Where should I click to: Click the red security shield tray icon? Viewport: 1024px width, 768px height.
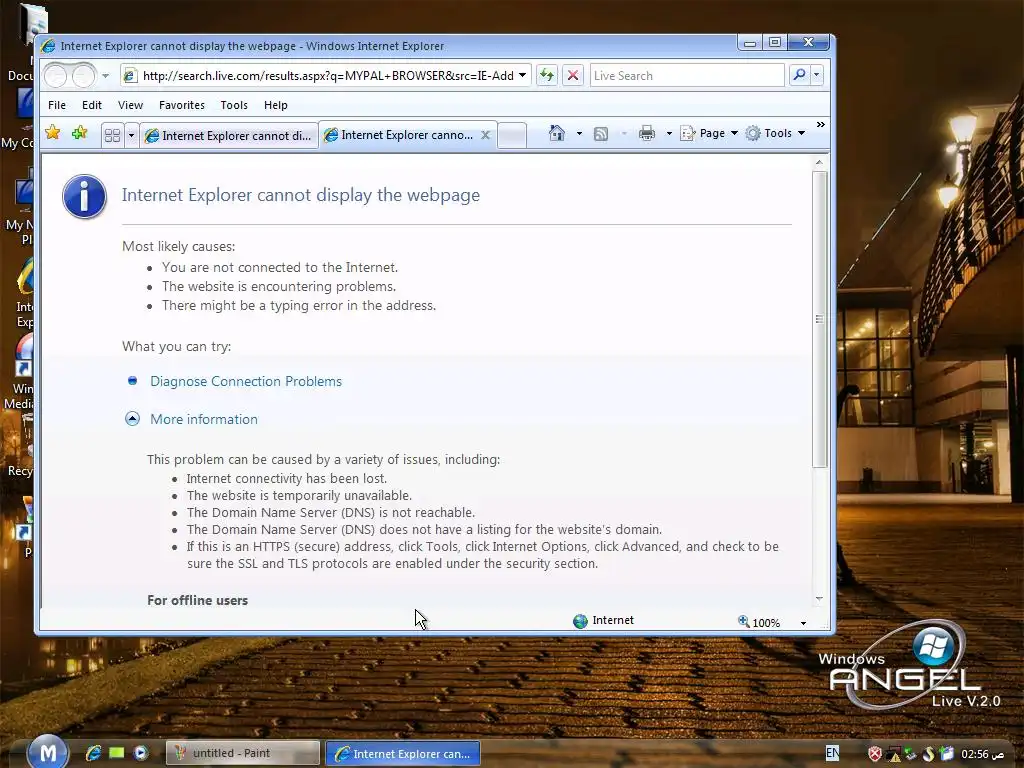click(x=874, y=754)
